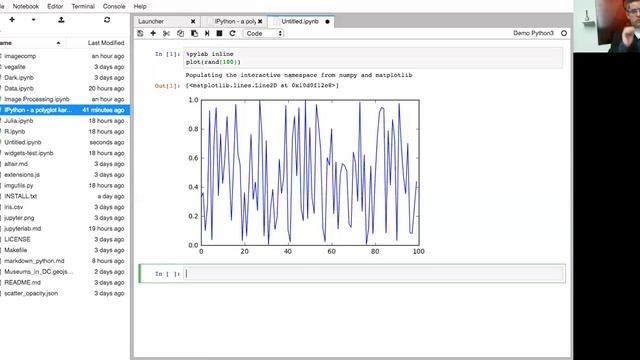Screen dimensions: 640x360
Task: Click the Out[1] Line2D output text
Action: (x=262, y=86)
